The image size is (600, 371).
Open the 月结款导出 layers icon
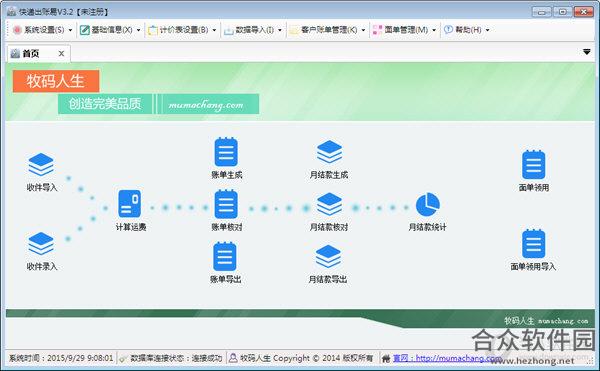pyautogui.click(x=328, y=257)
